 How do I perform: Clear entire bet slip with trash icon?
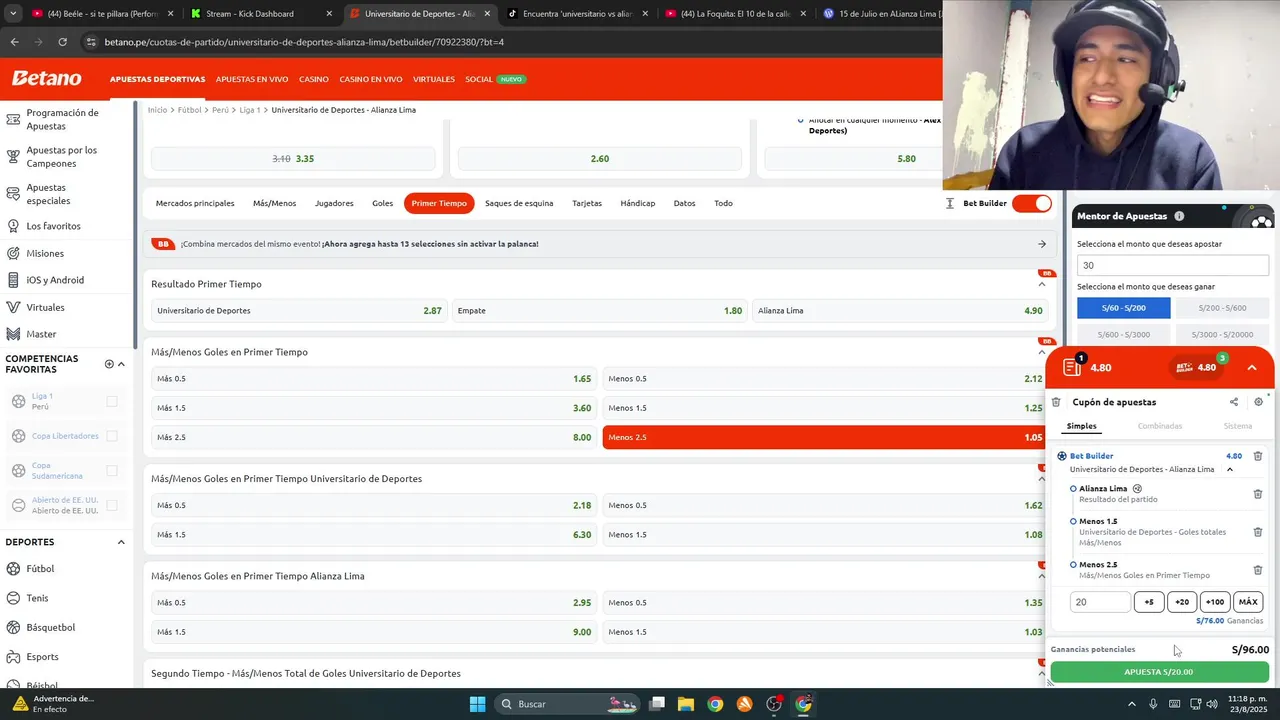[1056, 402]
